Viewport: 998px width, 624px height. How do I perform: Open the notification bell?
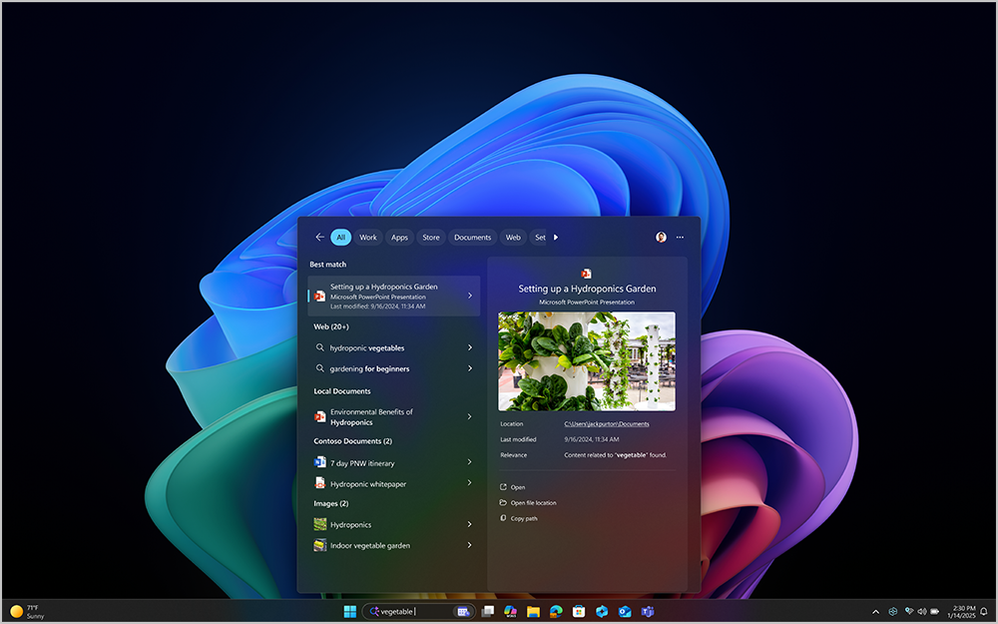coord(984,611)
